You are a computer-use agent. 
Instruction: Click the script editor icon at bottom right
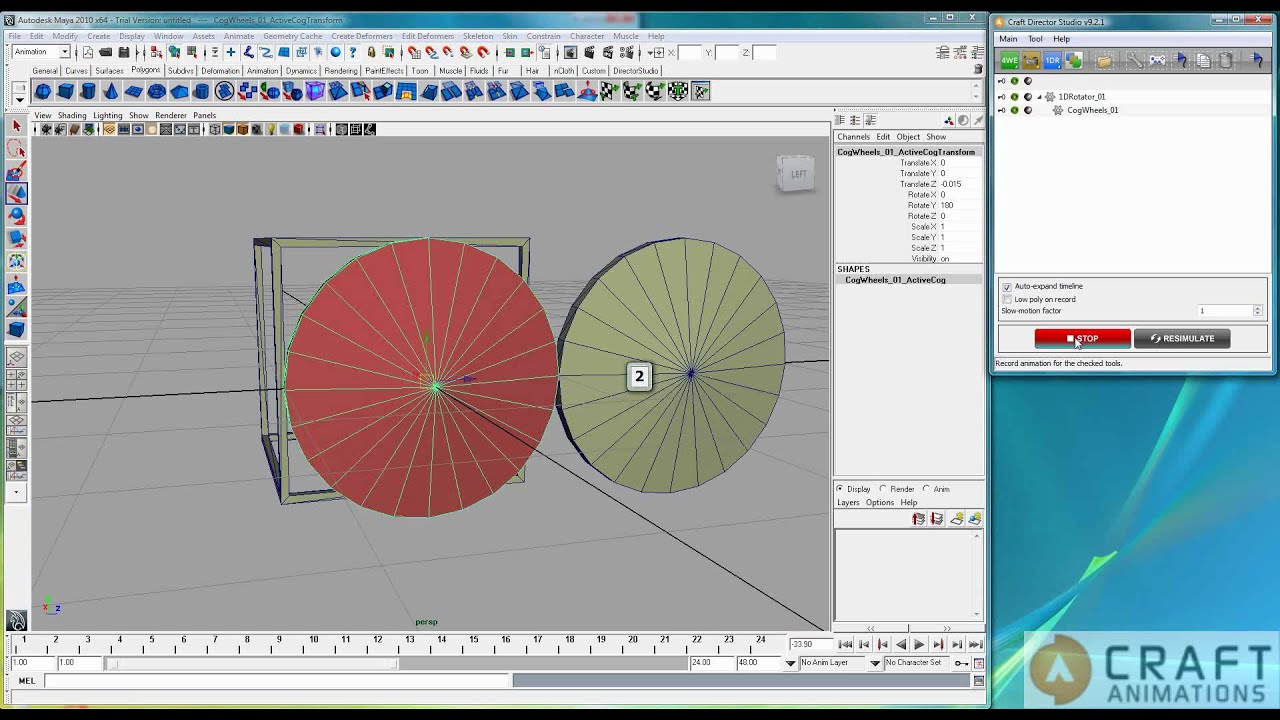(979, 681)
